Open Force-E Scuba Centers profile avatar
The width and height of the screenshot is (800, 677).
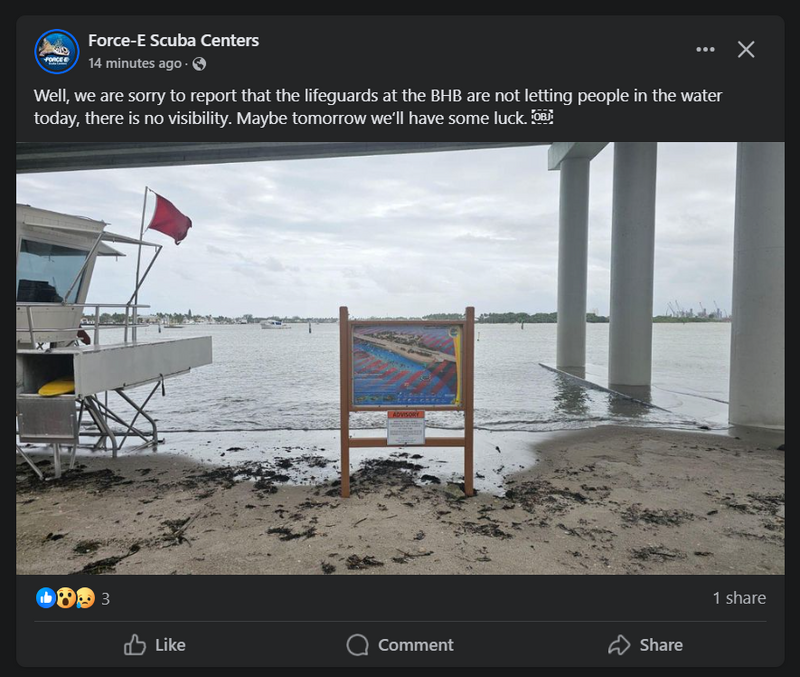point(56,51)
